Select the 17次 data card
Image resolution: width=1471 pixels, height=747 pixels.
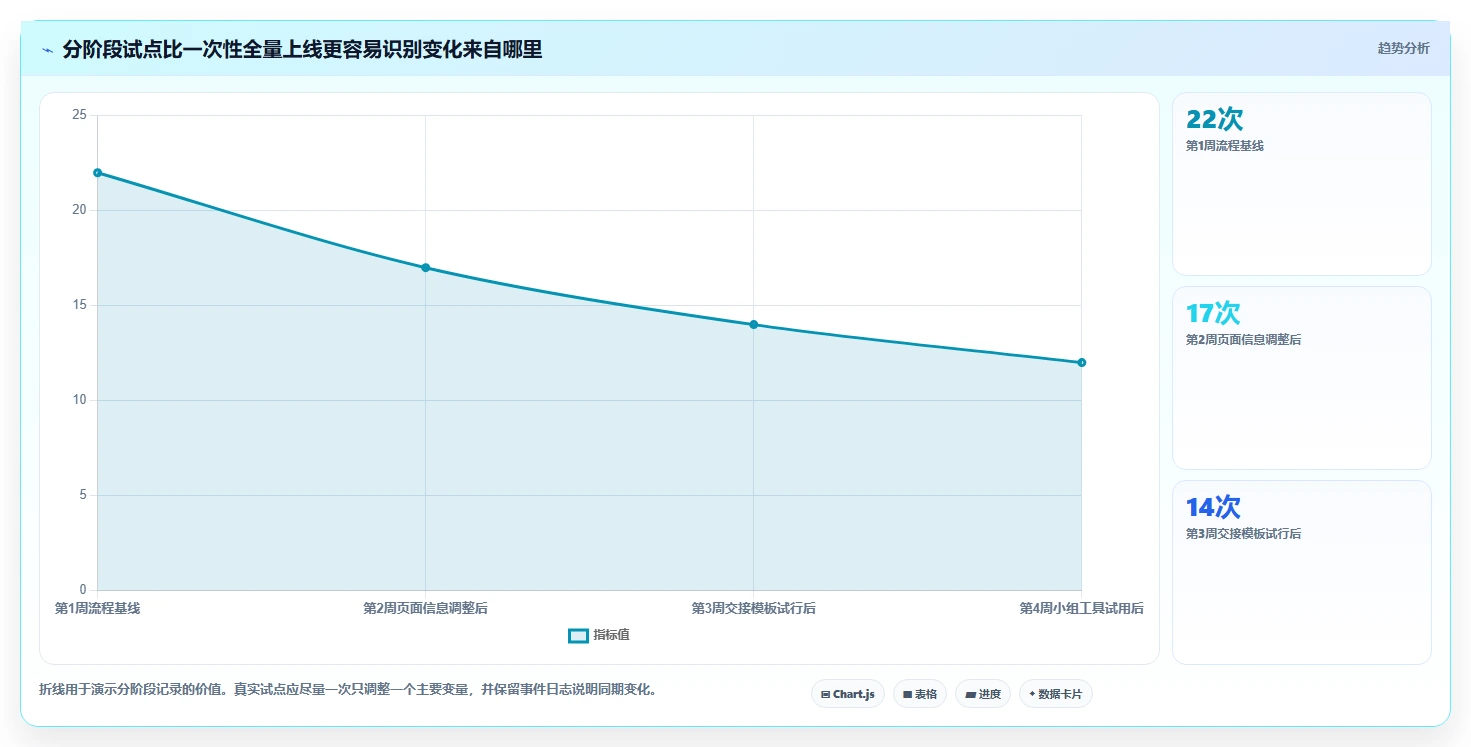(x=1302, y=378)
